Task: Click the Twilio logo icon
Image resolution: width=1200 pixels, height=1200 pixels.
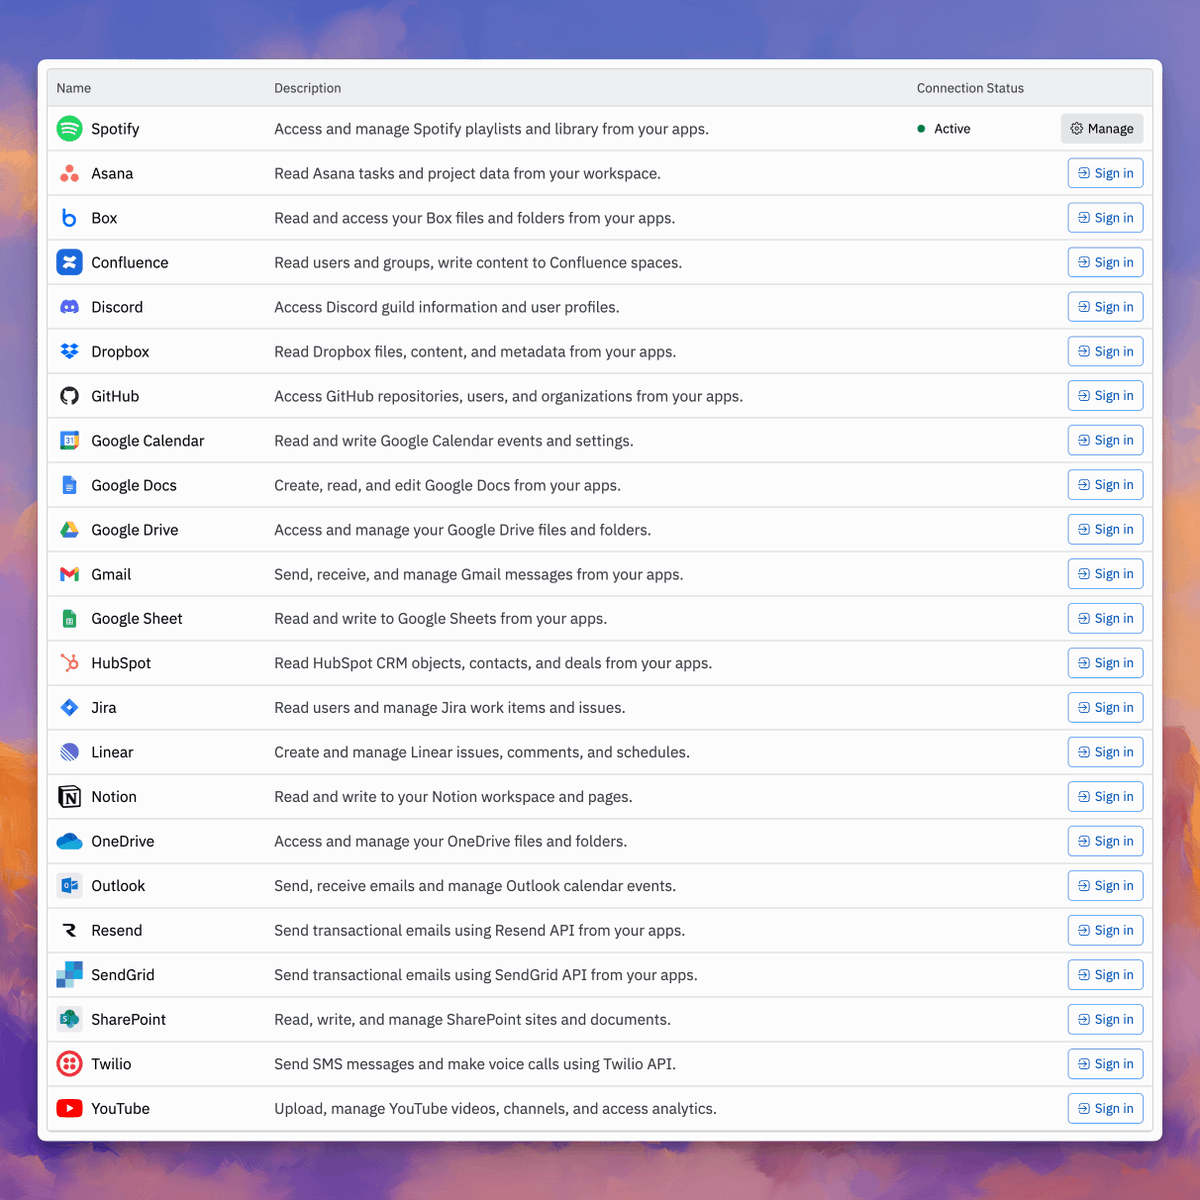Action: [x=69, y=1064]
